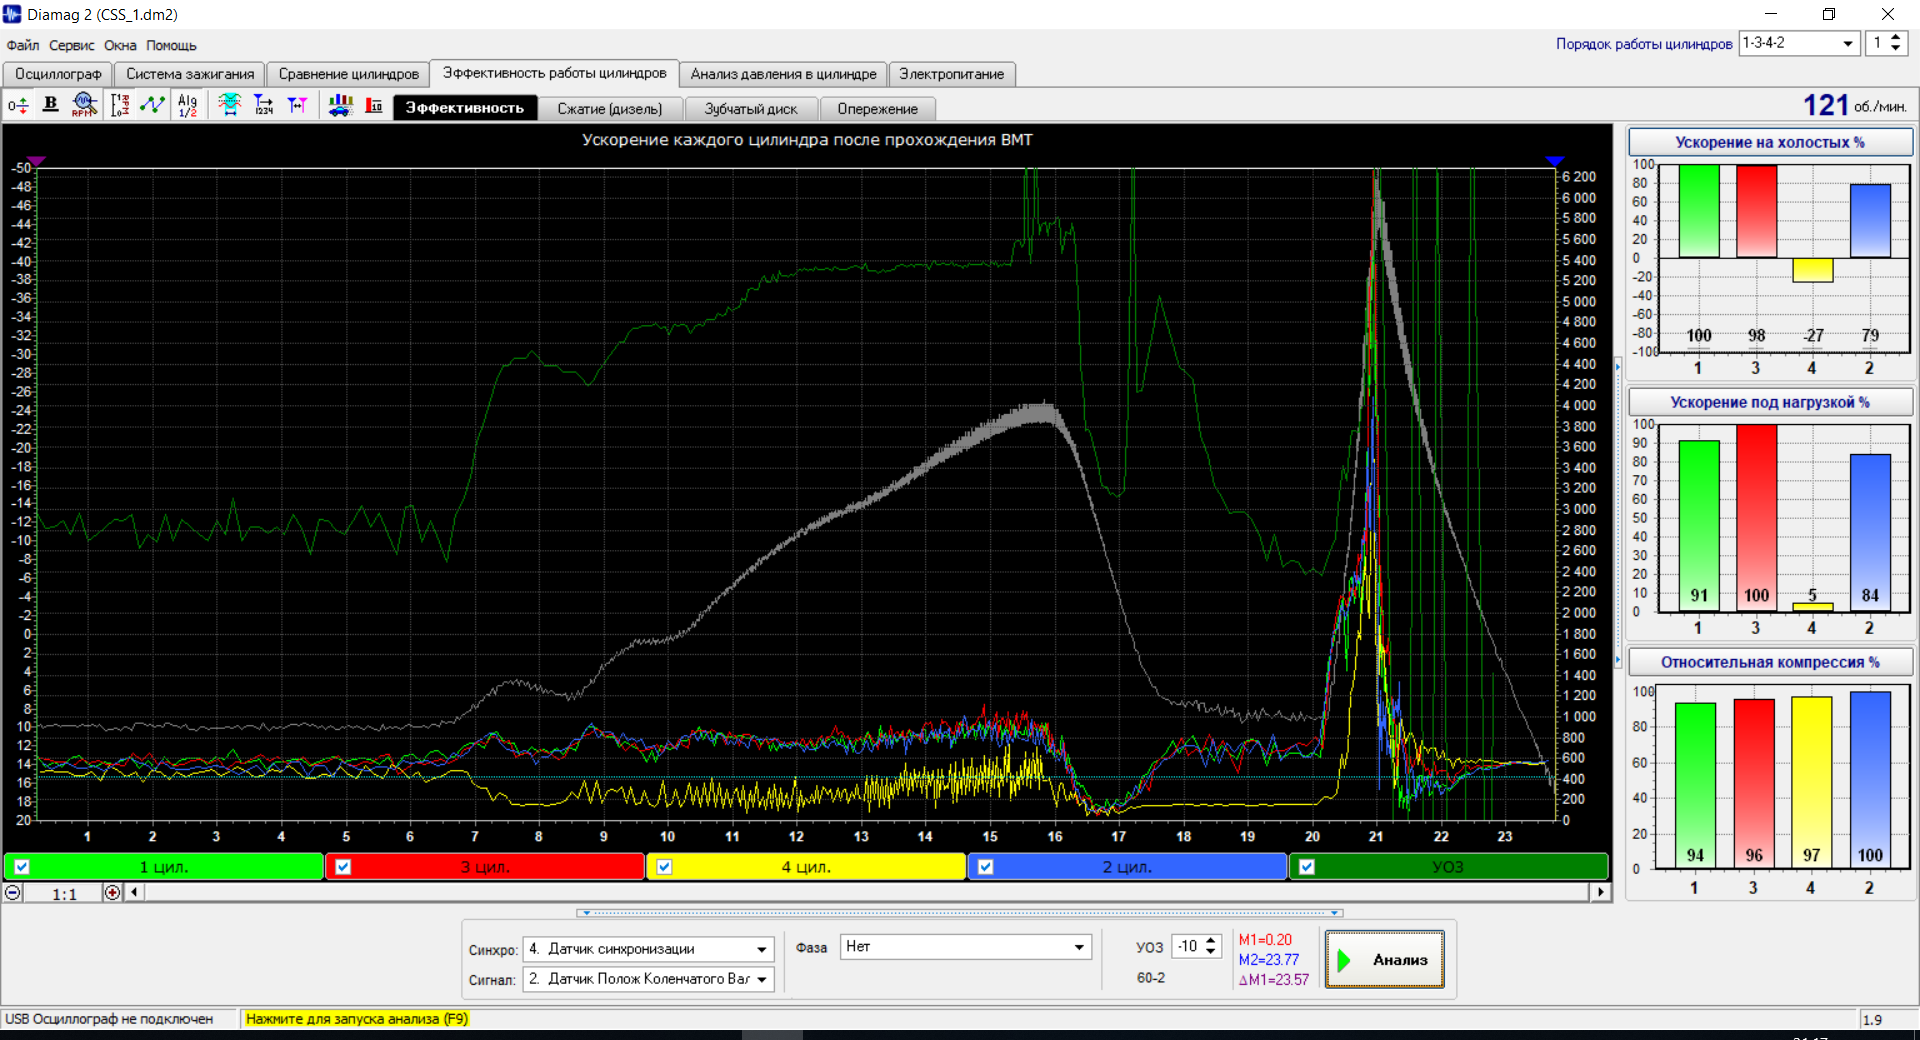
Task: Click the green dotted line graph icon
Action: tap(153, 105)
